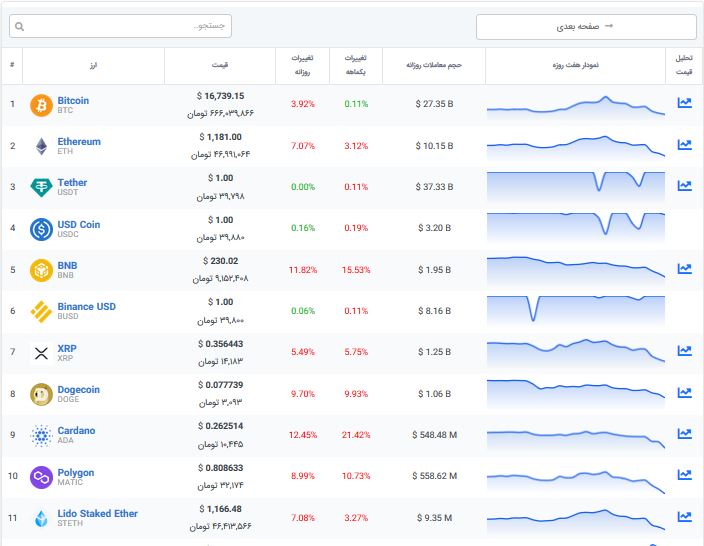The width and height of the screenshot is (704, 546).
Task: Select Bitcoin volume $ 27.35 B
Action: pyautogui.click(x=434, y=104)
